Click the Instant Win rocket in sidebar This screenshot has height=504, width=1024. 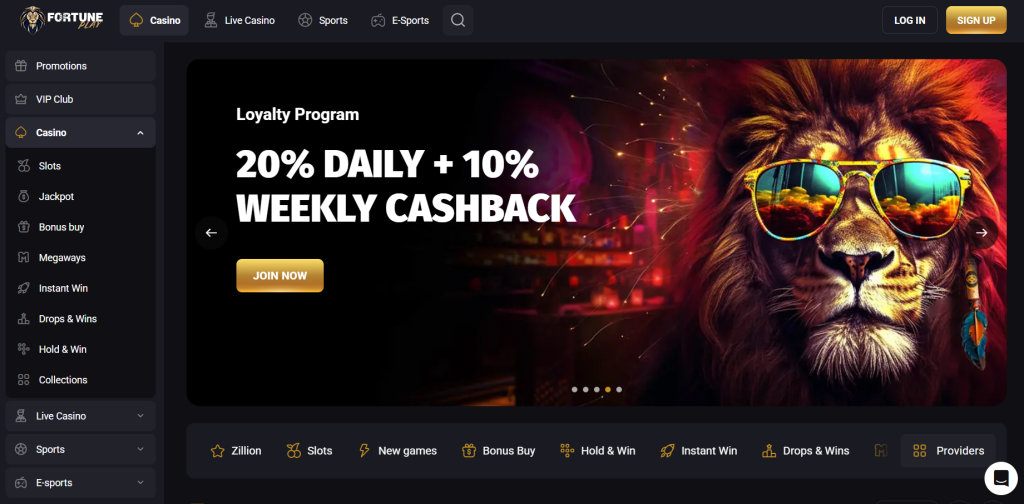point(24,288)
